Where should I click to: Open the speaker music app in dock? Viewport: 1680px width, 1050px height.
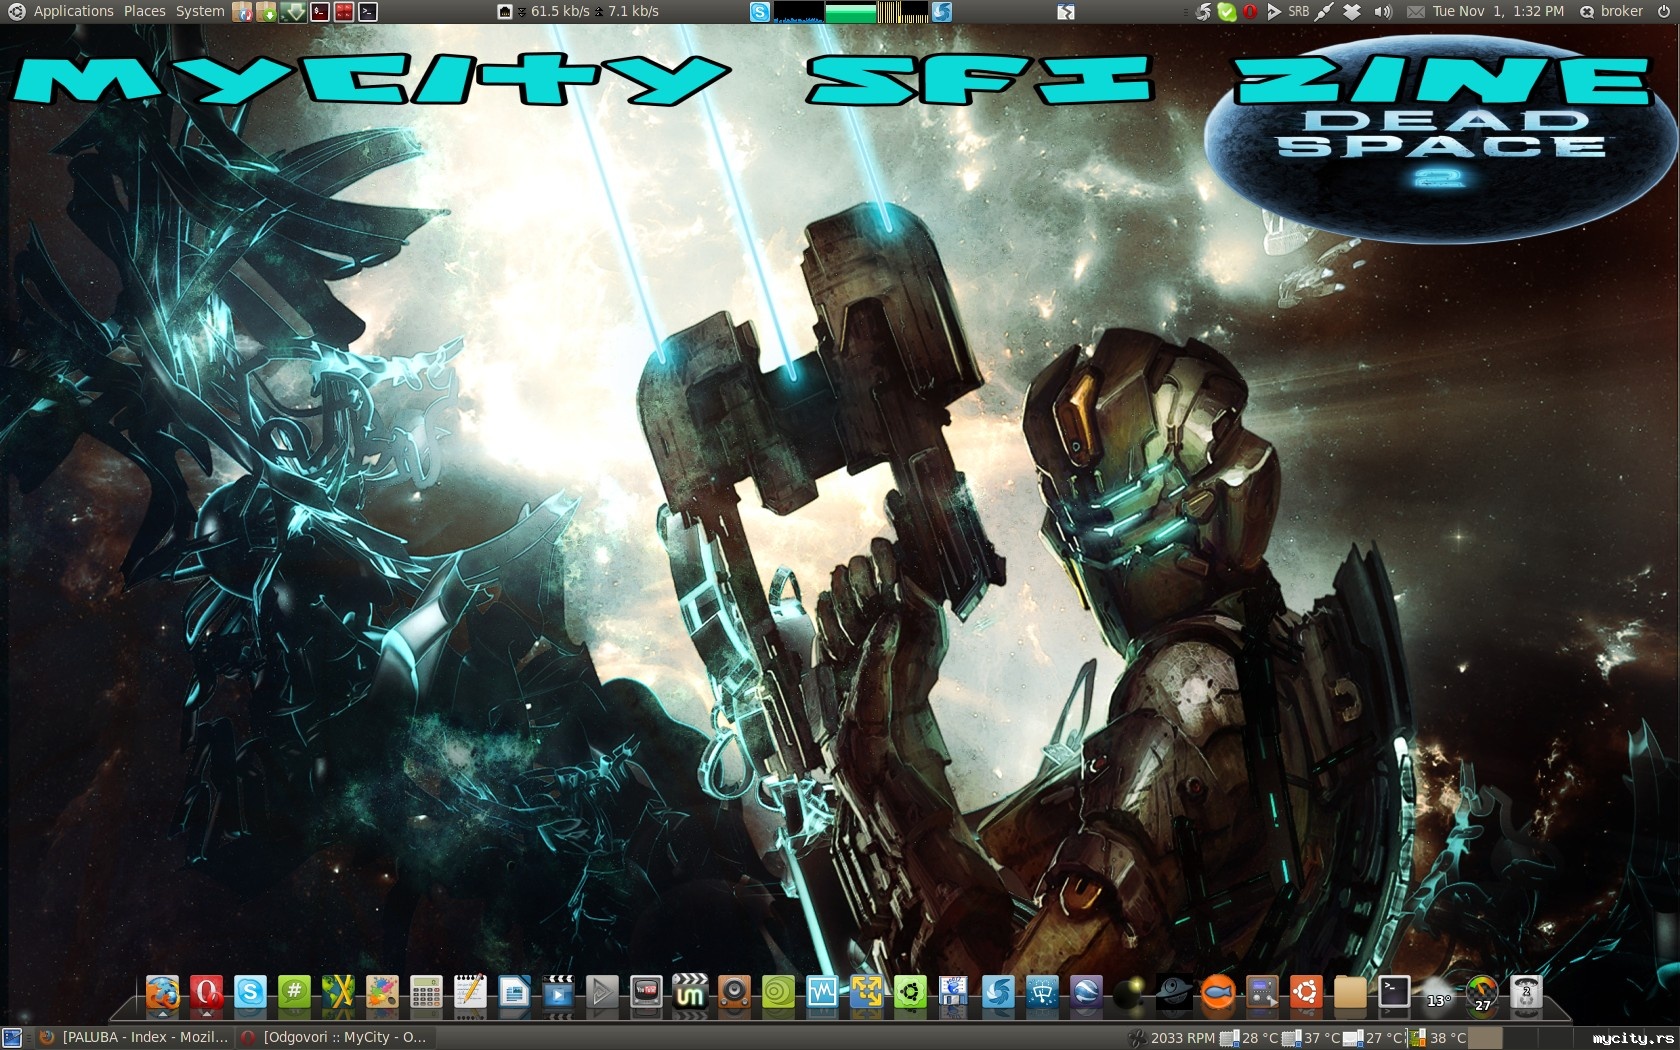(x=734, y=993)
